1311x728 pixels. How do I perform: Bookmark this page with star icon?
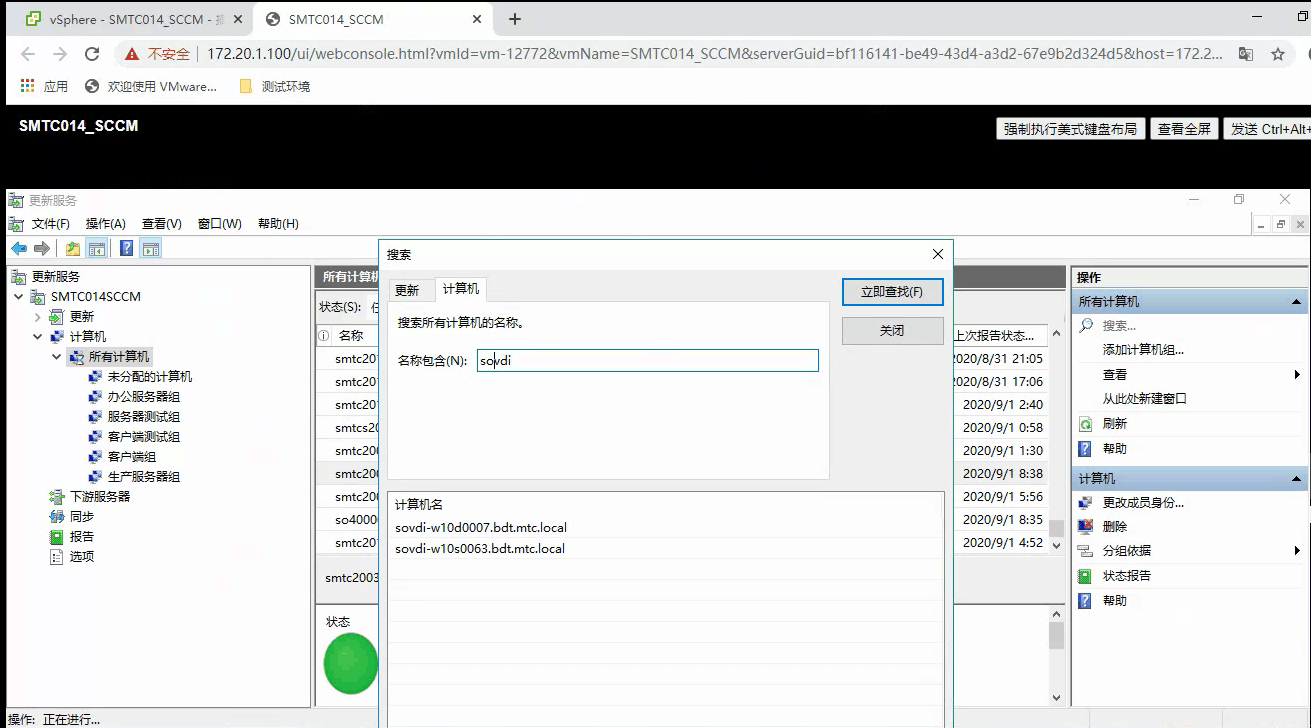[x=1278, y=54]
